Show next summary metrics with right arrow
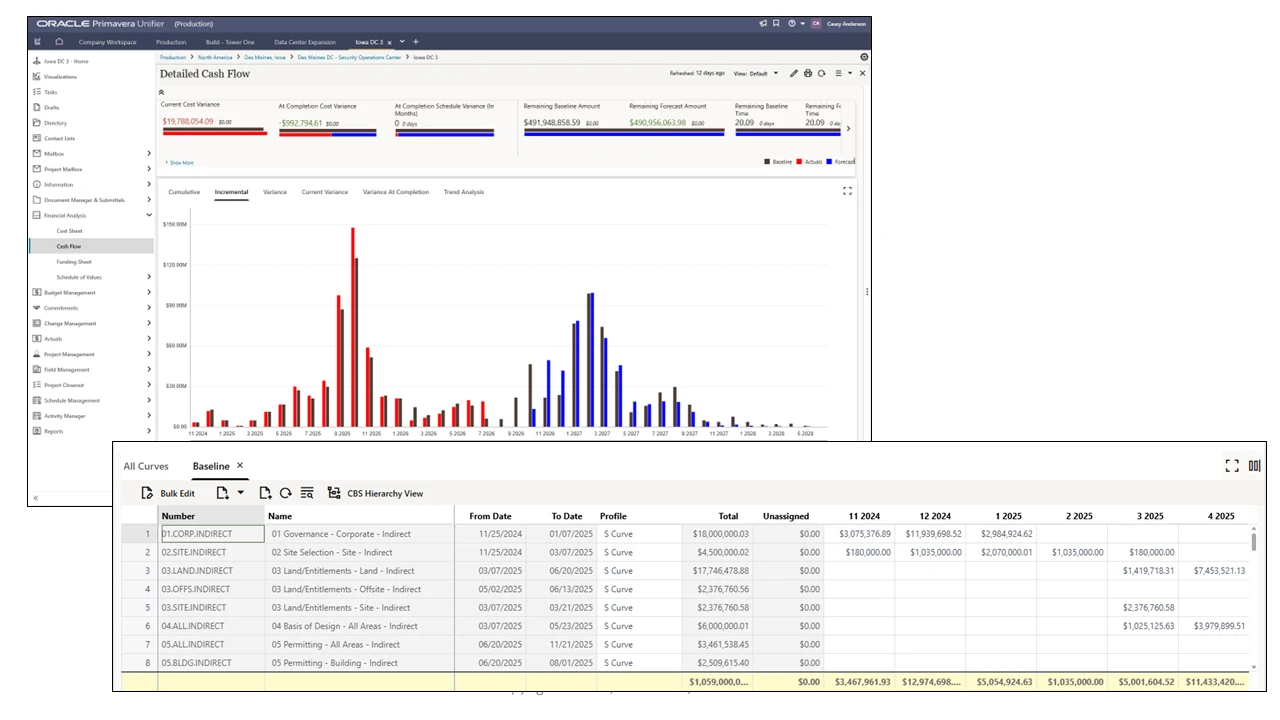The height and width of the screenshot is (720, 1280). coord(848,128)
